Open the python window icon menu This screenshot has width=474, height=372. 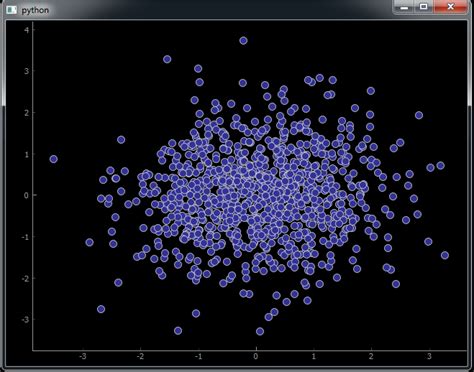[x=11, y=10]
